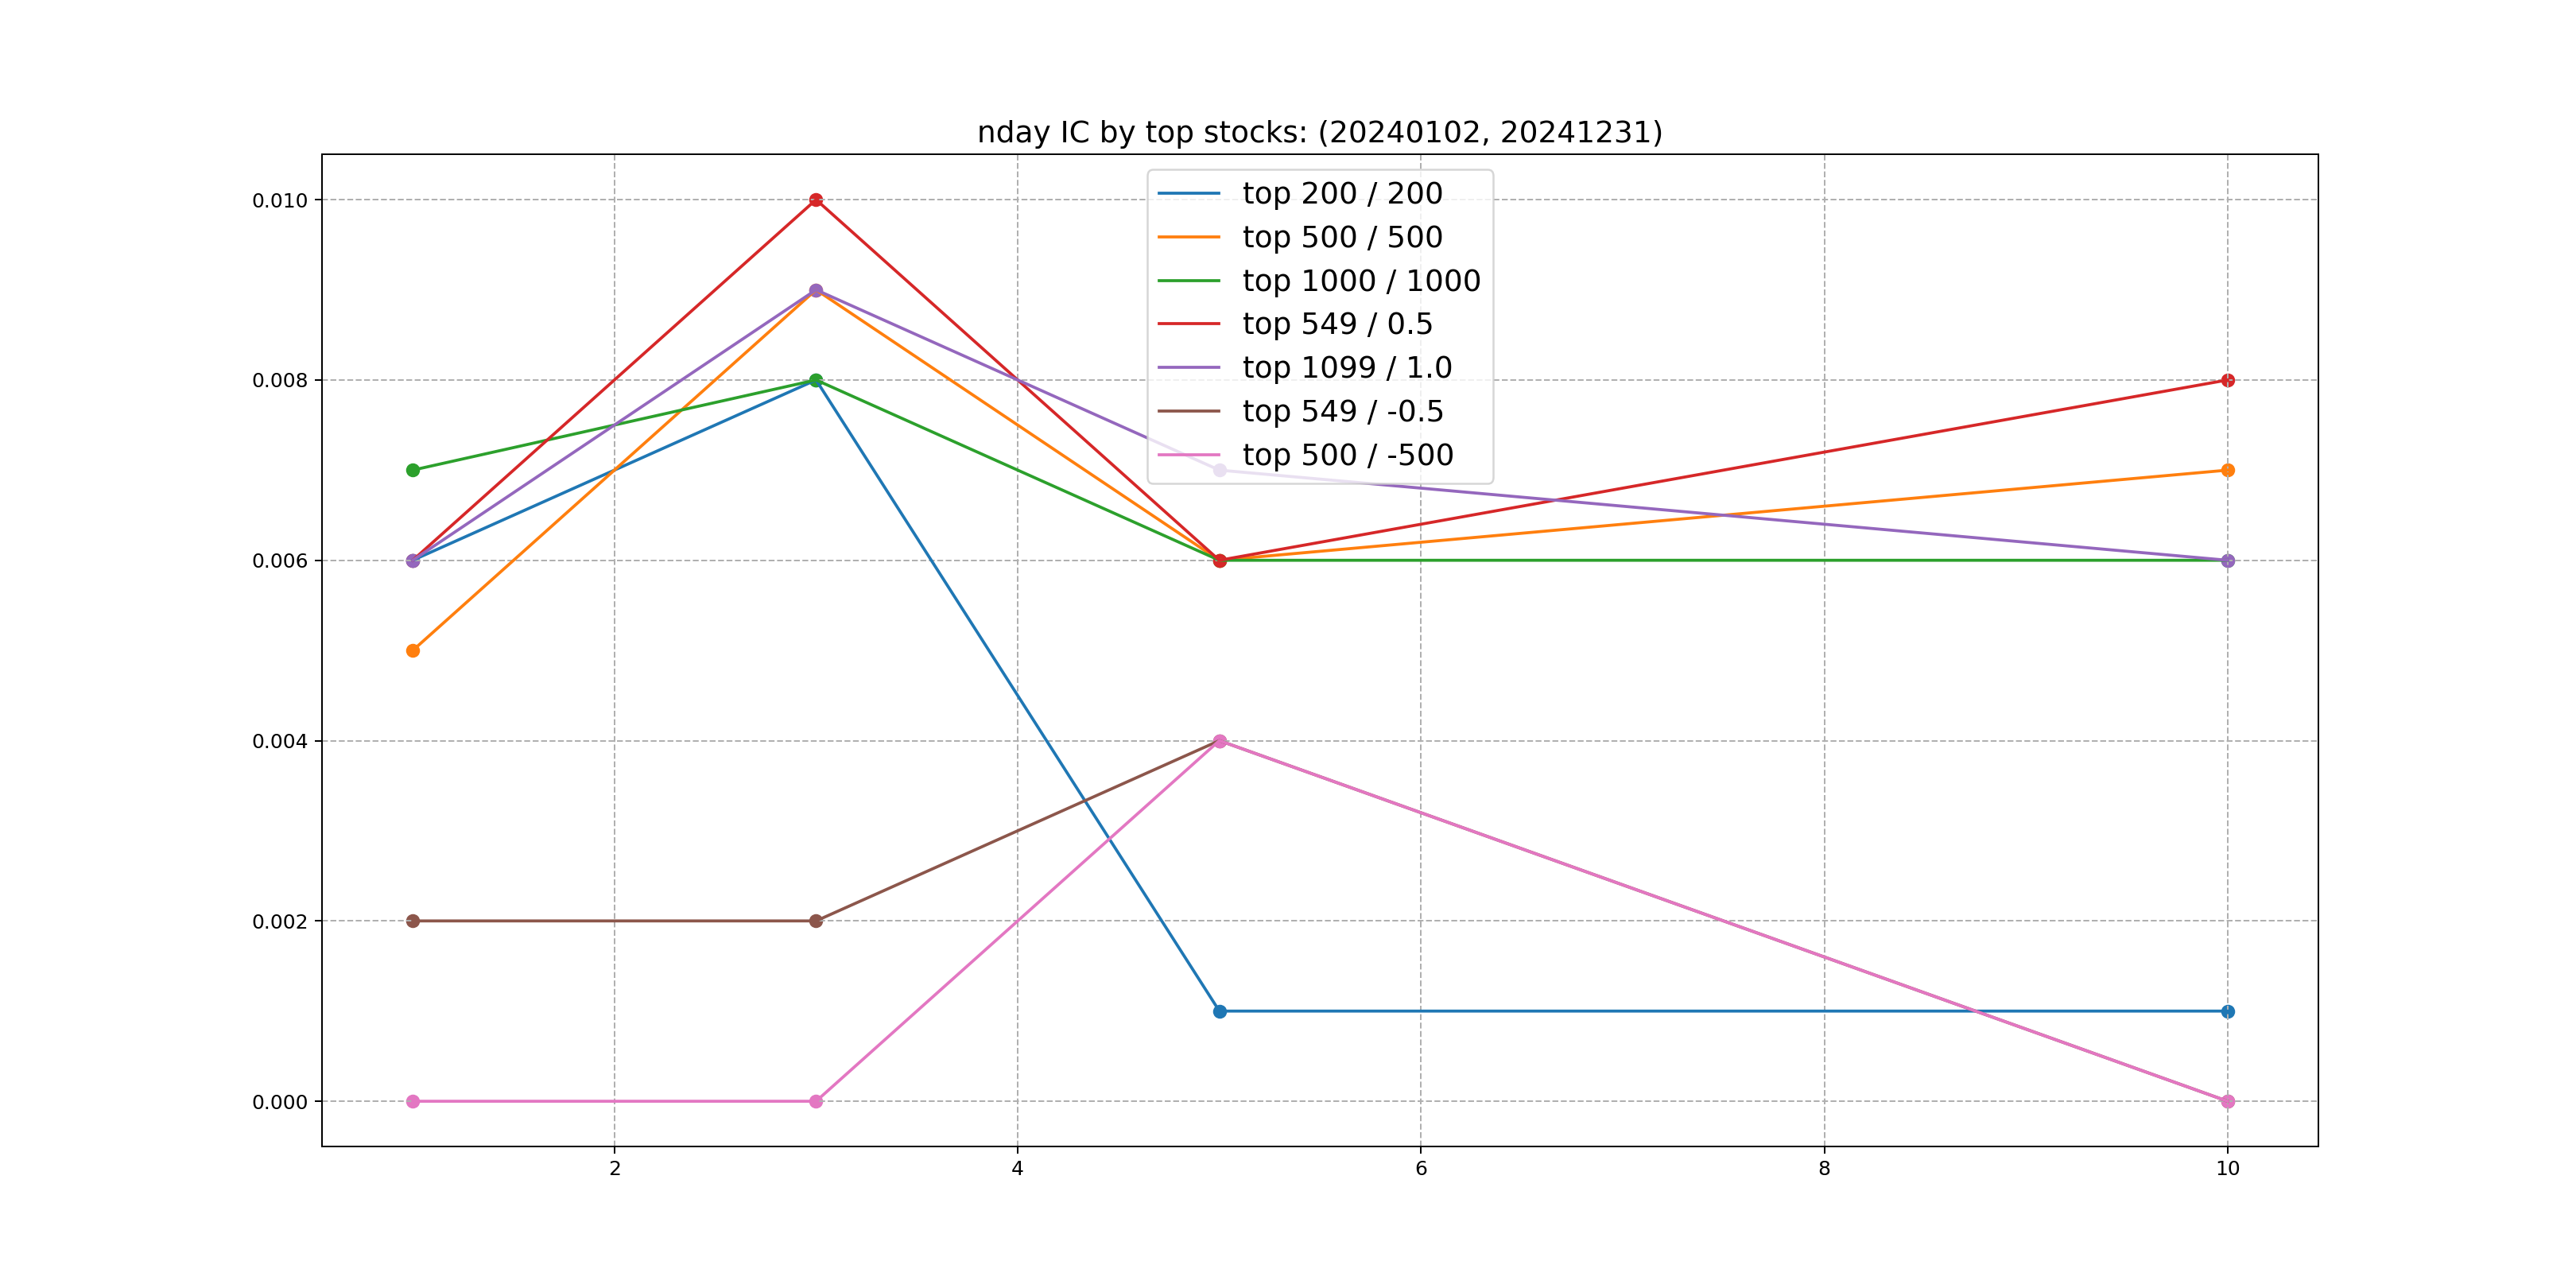2576x1288 pixels.
Task: Click the brown marker at x=3
Action: tap(816, 921)
